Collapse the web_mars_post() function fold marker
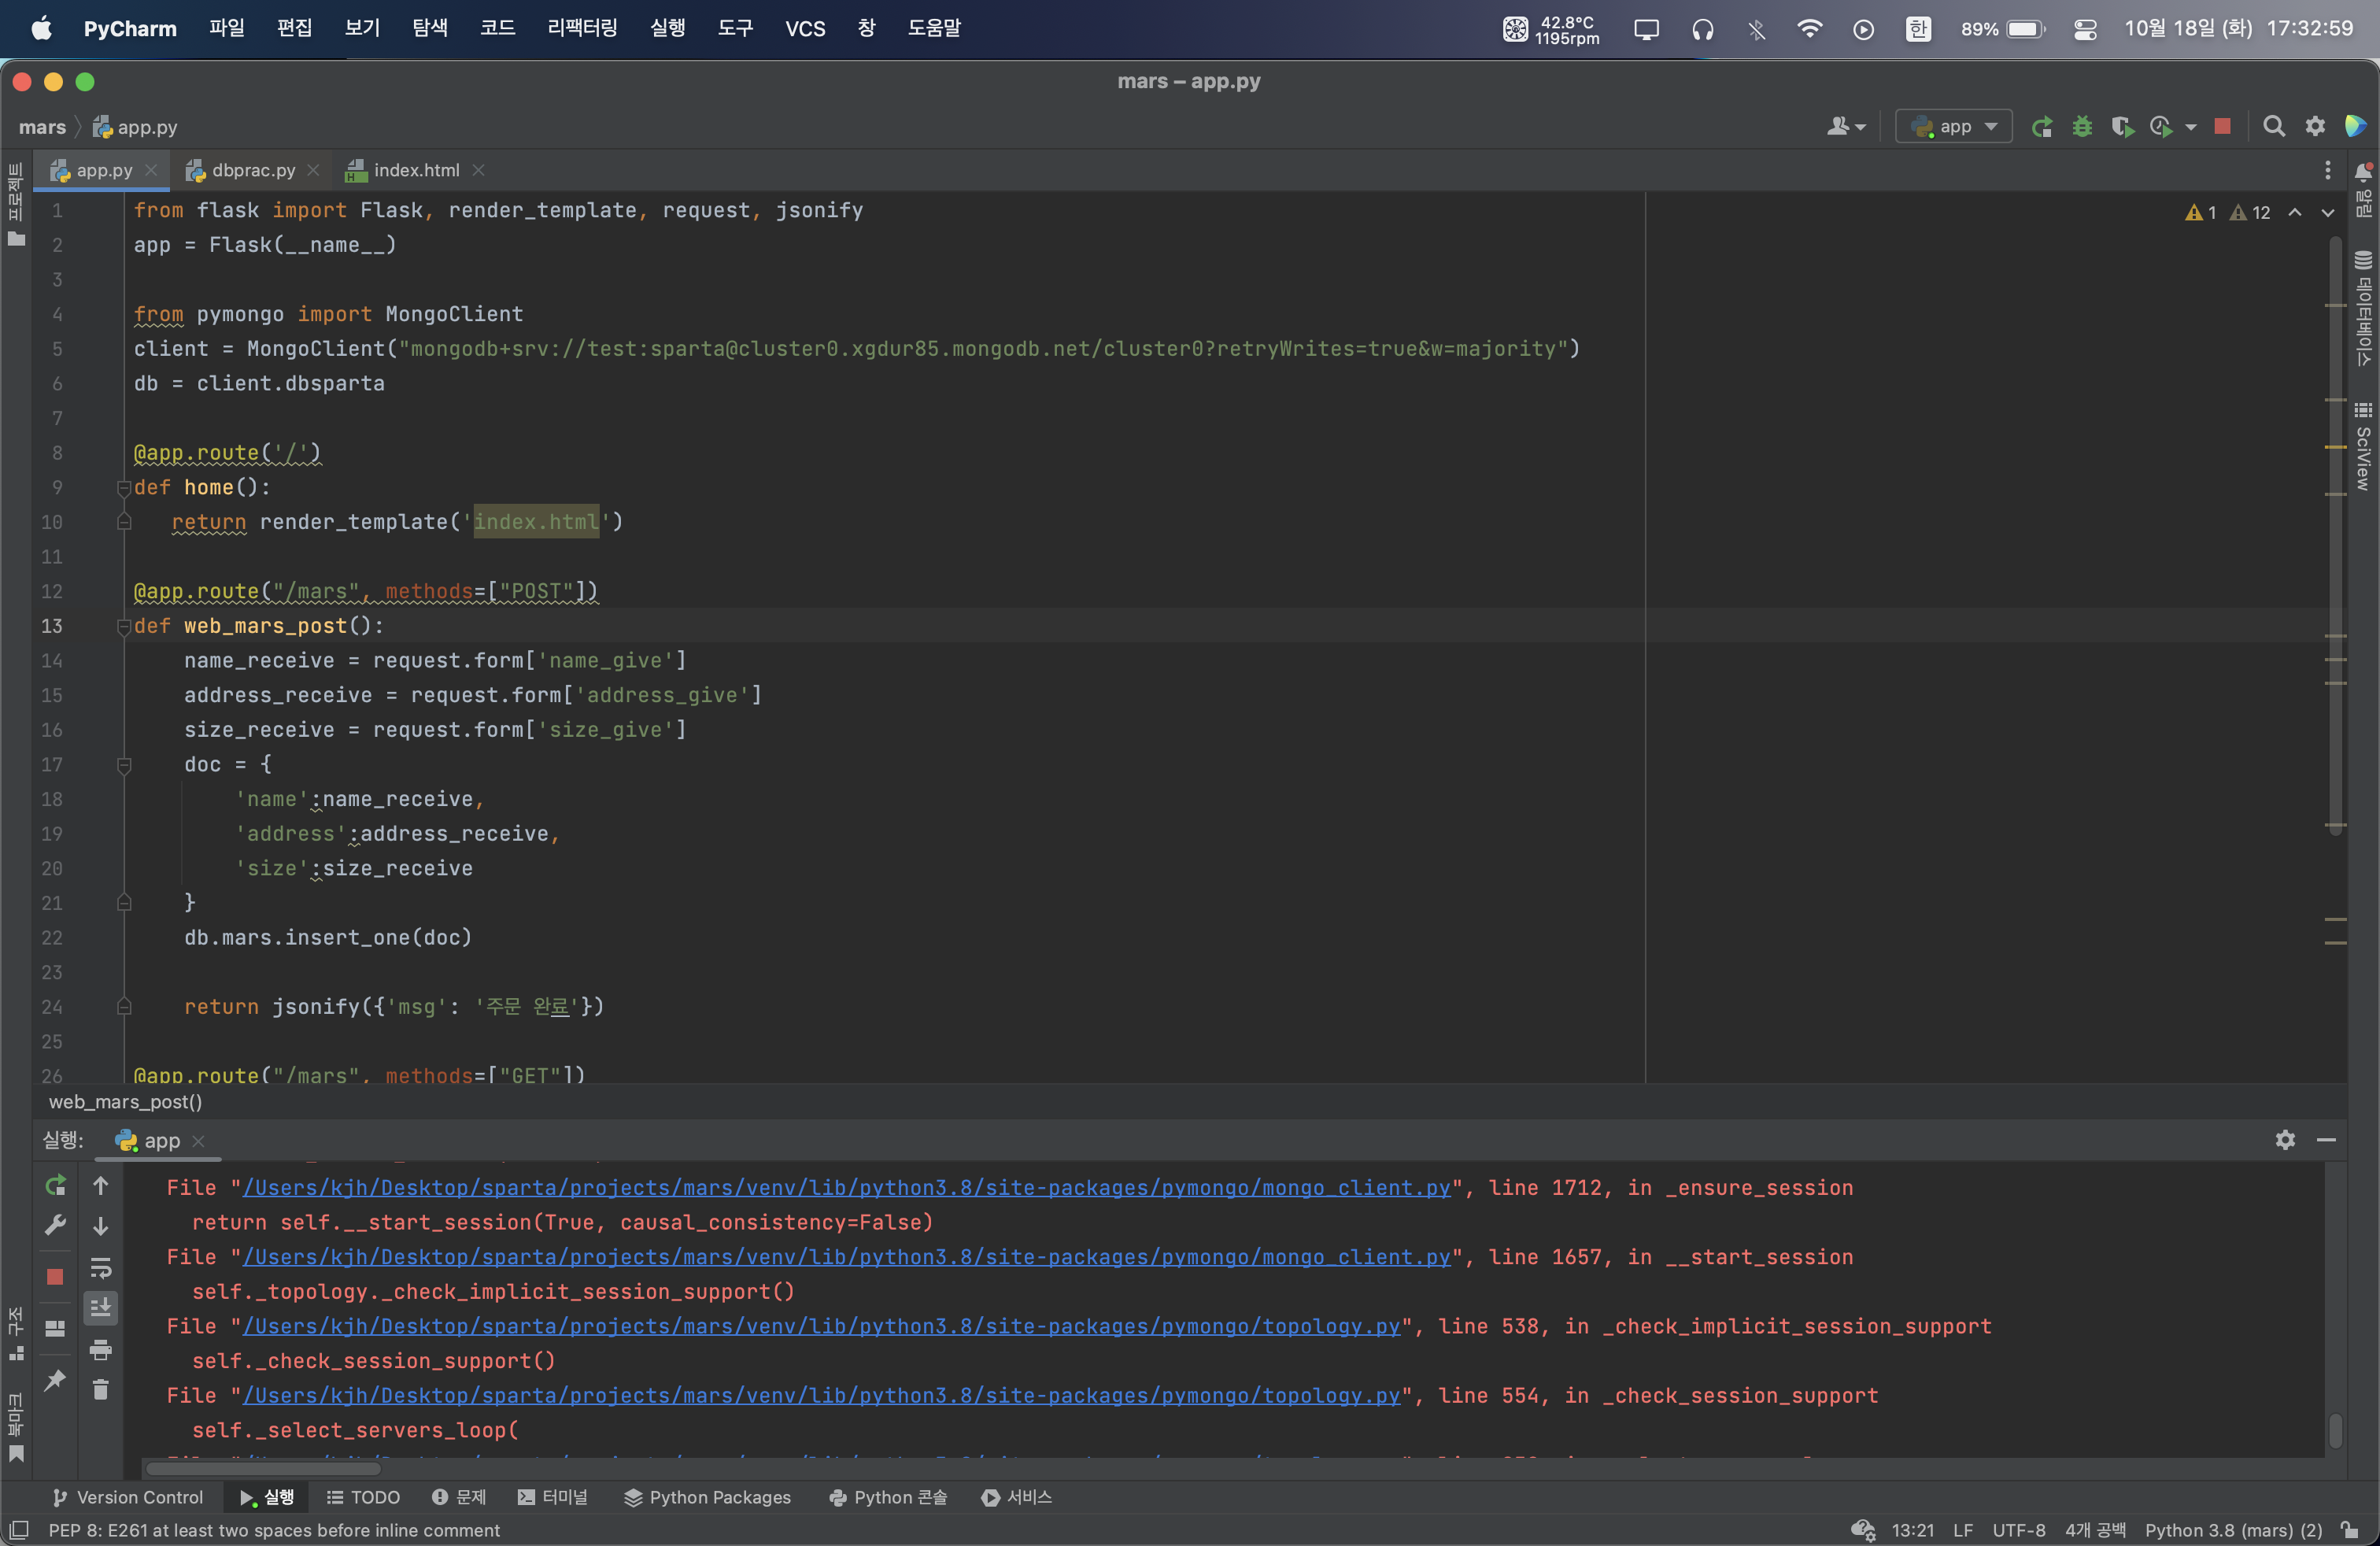 (x=124, y=627)
